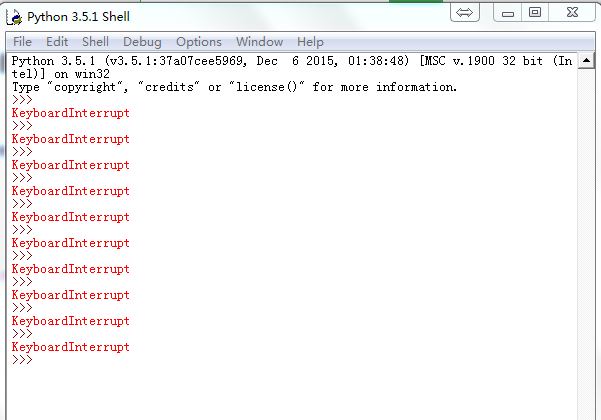
Task: Click the last red KeyboardInterrupt message
Action: click(x=70, y=347)
